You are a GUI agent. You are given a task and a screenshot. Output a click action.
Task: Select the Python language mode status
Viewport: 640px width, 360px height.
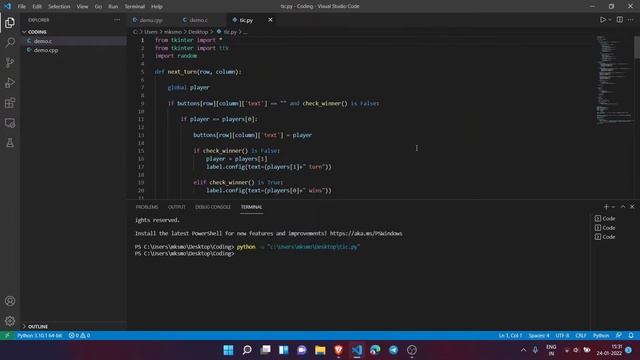click(x=601, y=336)
